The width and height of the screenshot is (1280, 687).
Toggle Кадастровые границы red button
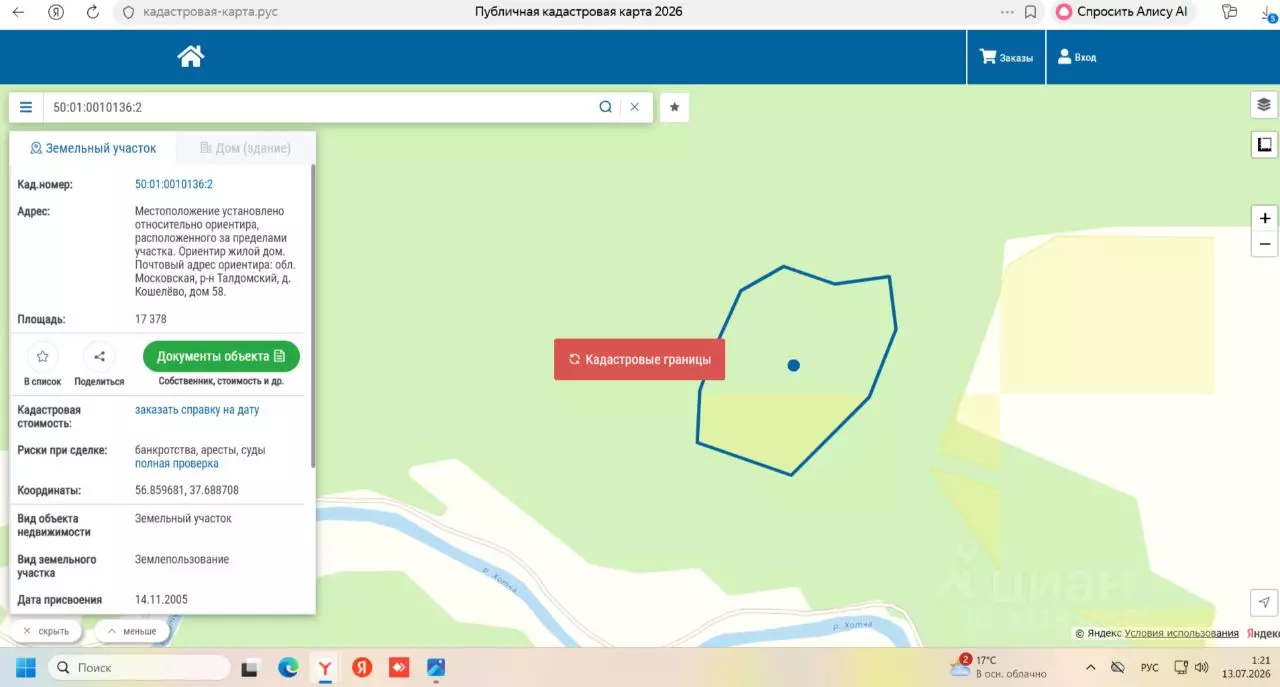639,359
